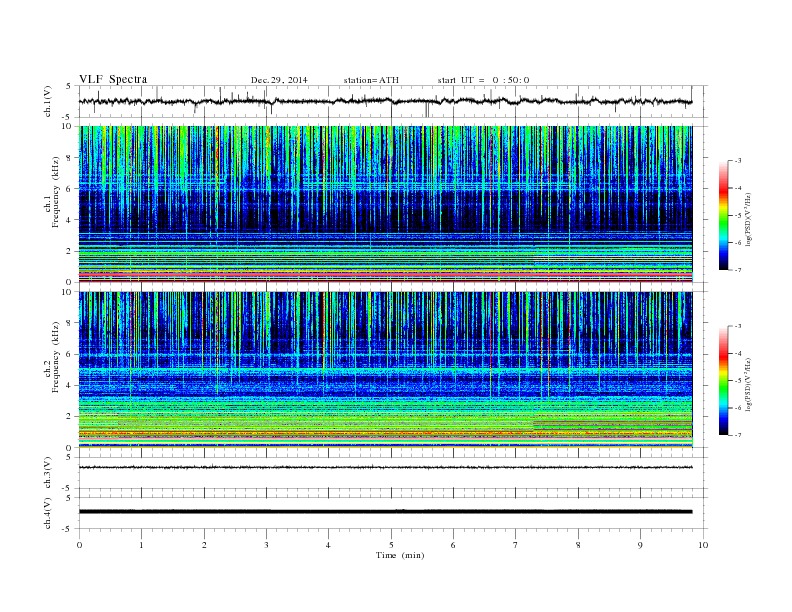Image resolution: width=792 pixels, height=612 pixels.
Task: Click the "VLF Spectra" plot title
Action: pyautogui.click(x=113, y=79)
